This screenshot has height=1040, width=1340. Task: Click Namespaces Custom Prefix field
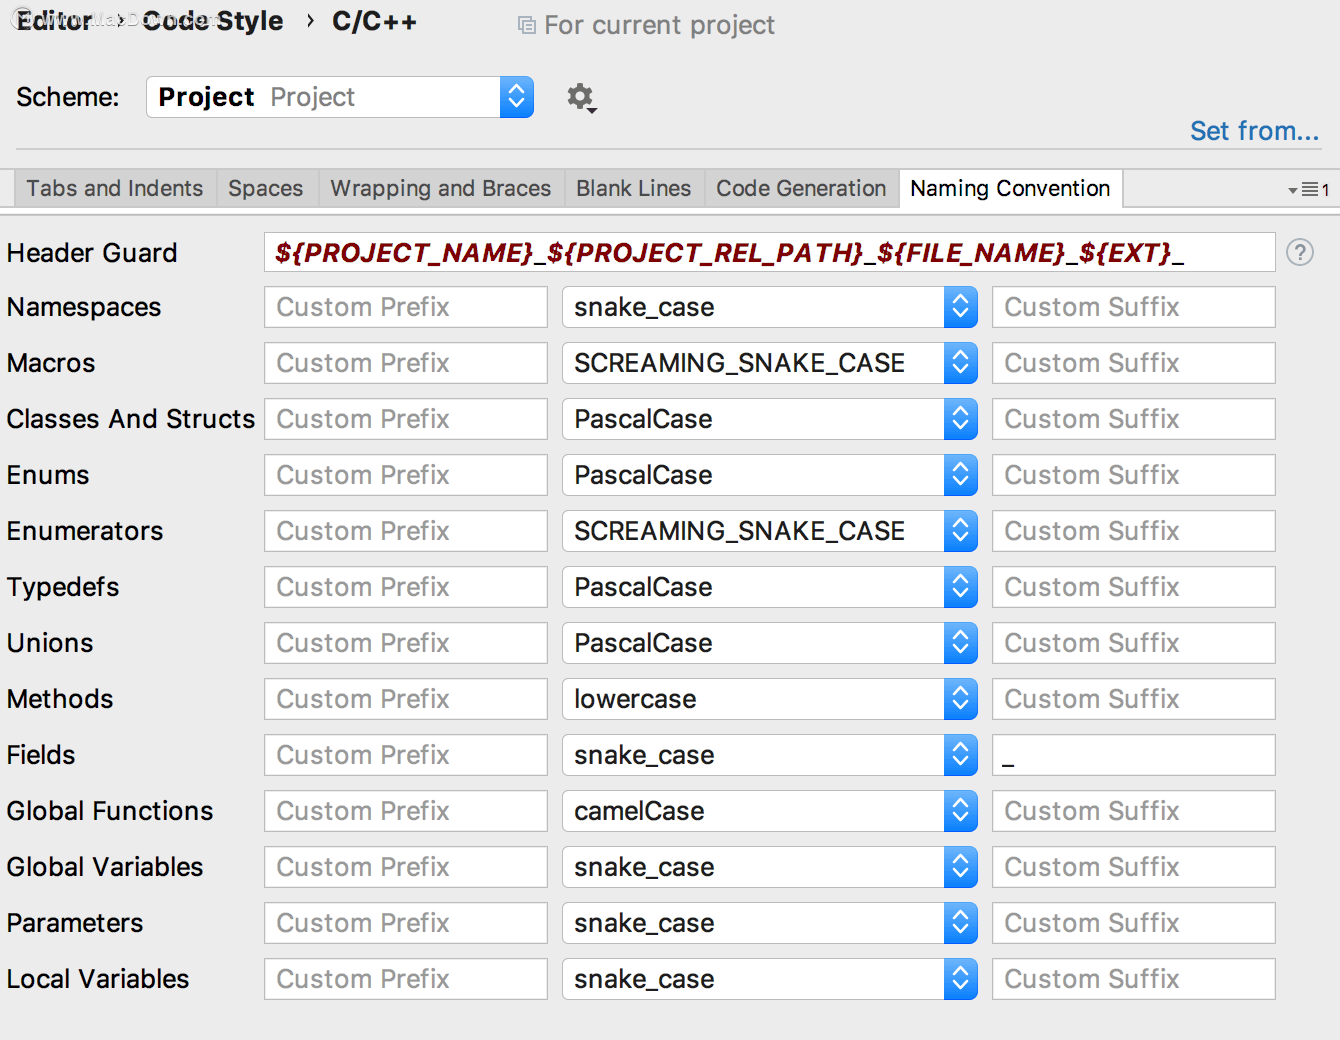tap(406, 307)
